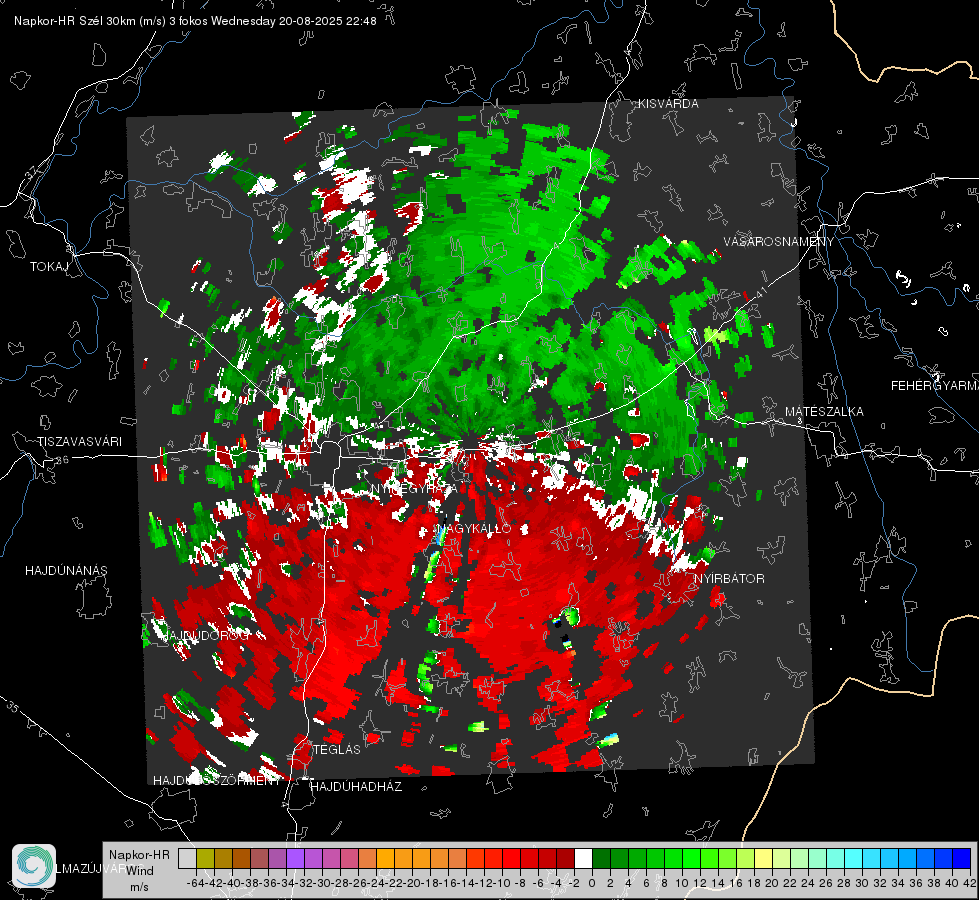Screen dimensions: 979x900
Task: Select the TOKAJ label on the map
Action: pyautogui.click(x=49, y=267)
